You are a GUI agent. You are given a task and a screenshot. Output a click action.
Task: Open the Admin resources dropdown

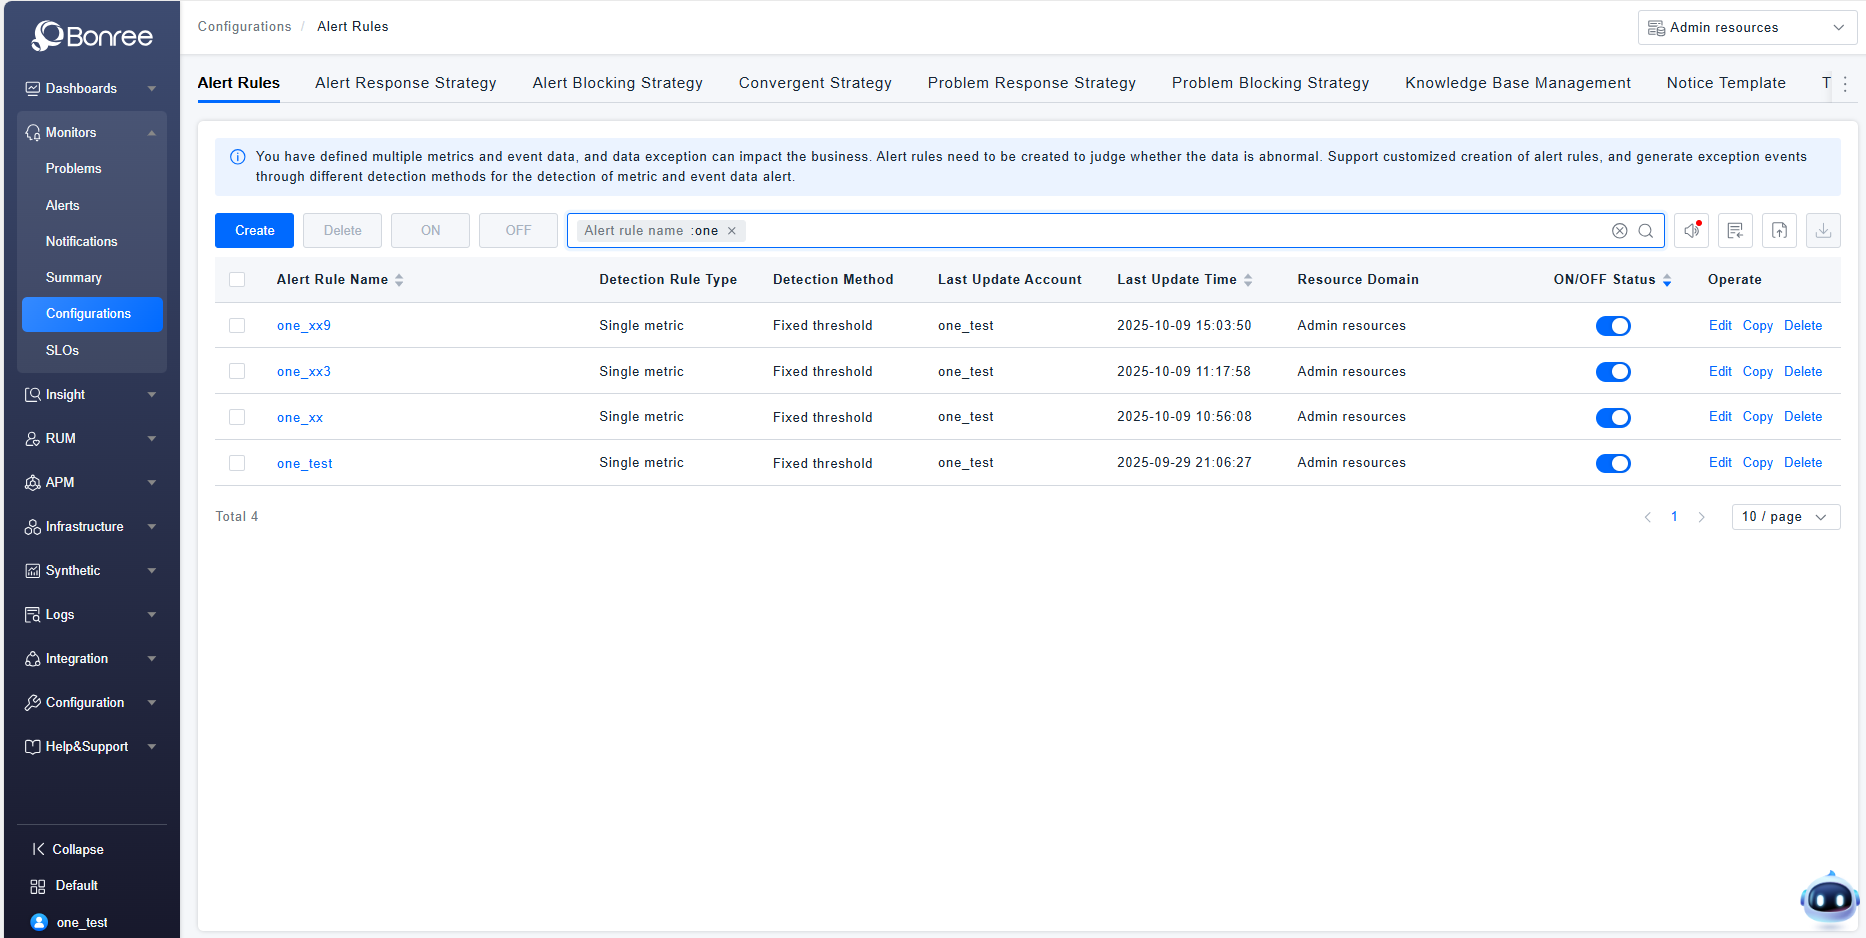(1746, 28)
